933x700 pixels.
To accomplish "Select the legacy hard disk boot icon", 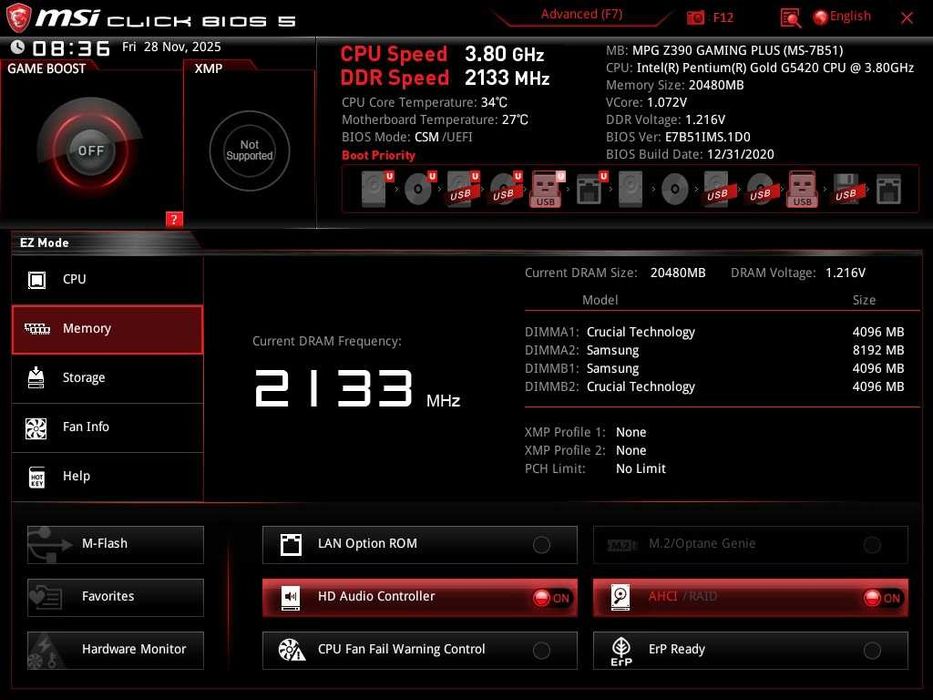I will [631, 189].
